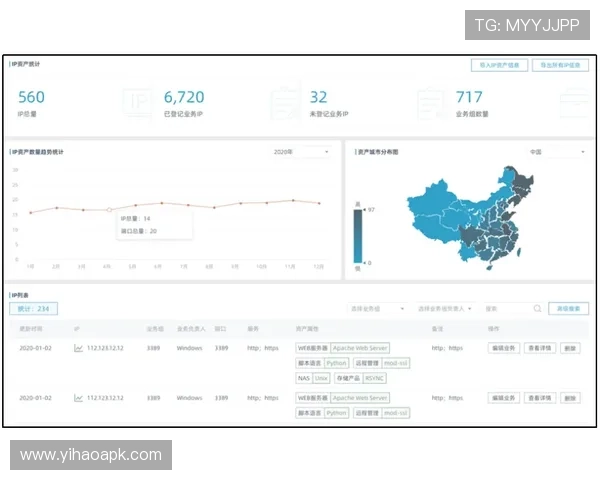
Task: Click 编辑业务 in the second IP row
Action: pyautogui.click(x=504, y=398)
